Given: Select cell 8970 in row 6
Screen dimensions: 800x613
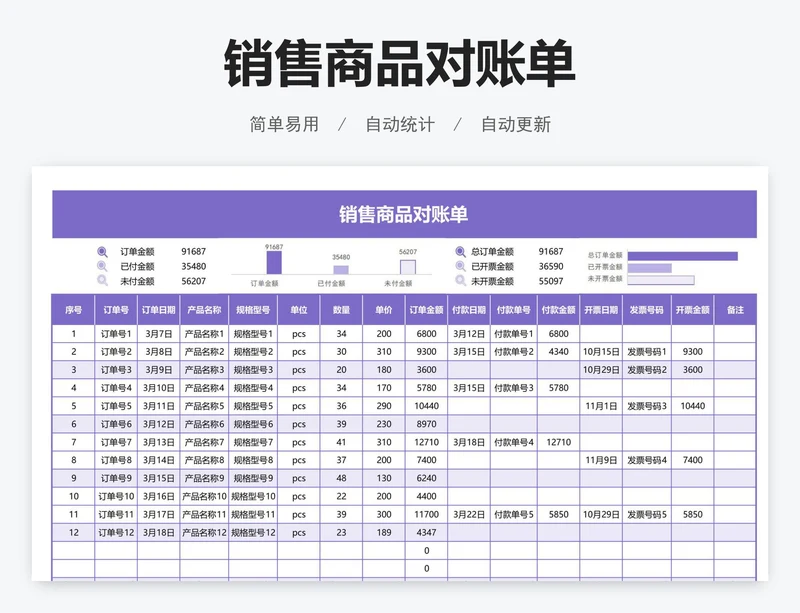Looking at the screenshot, I should coord(427,424).
